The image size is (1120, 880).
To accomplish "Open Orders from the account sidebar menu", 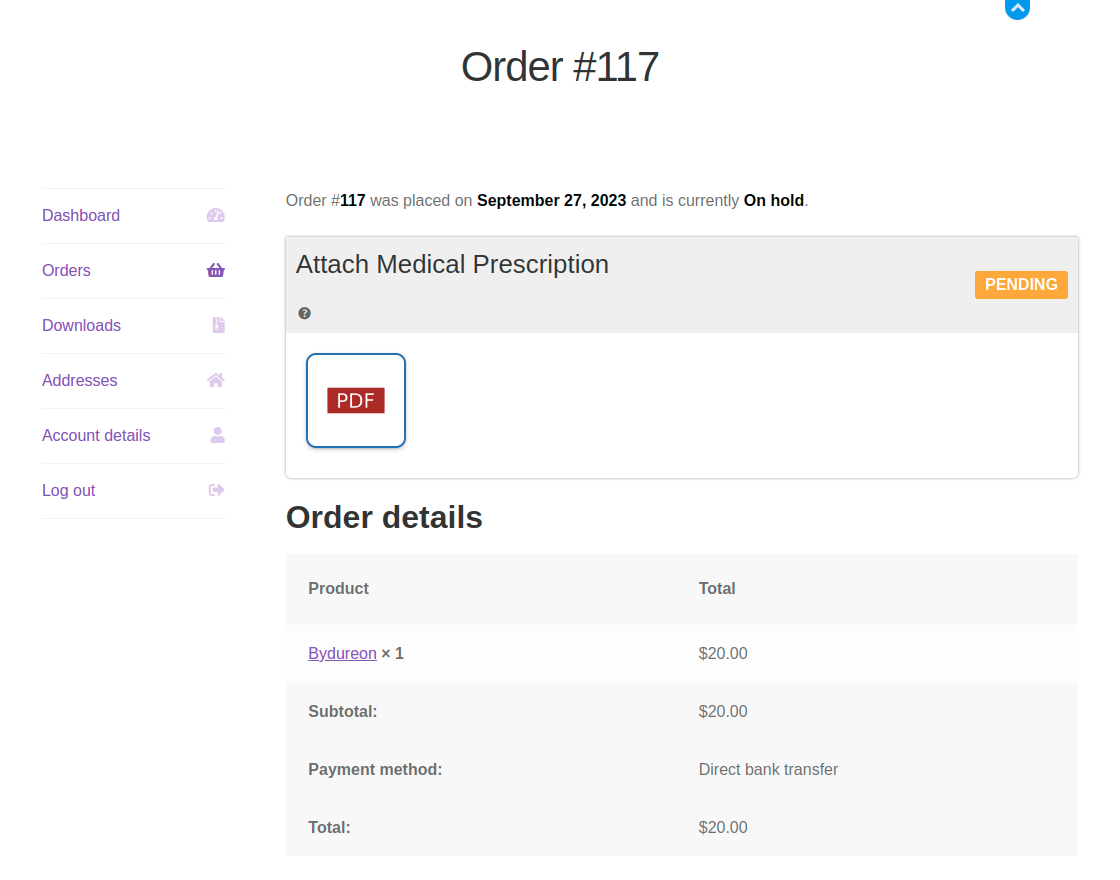I will coord(66,270).
